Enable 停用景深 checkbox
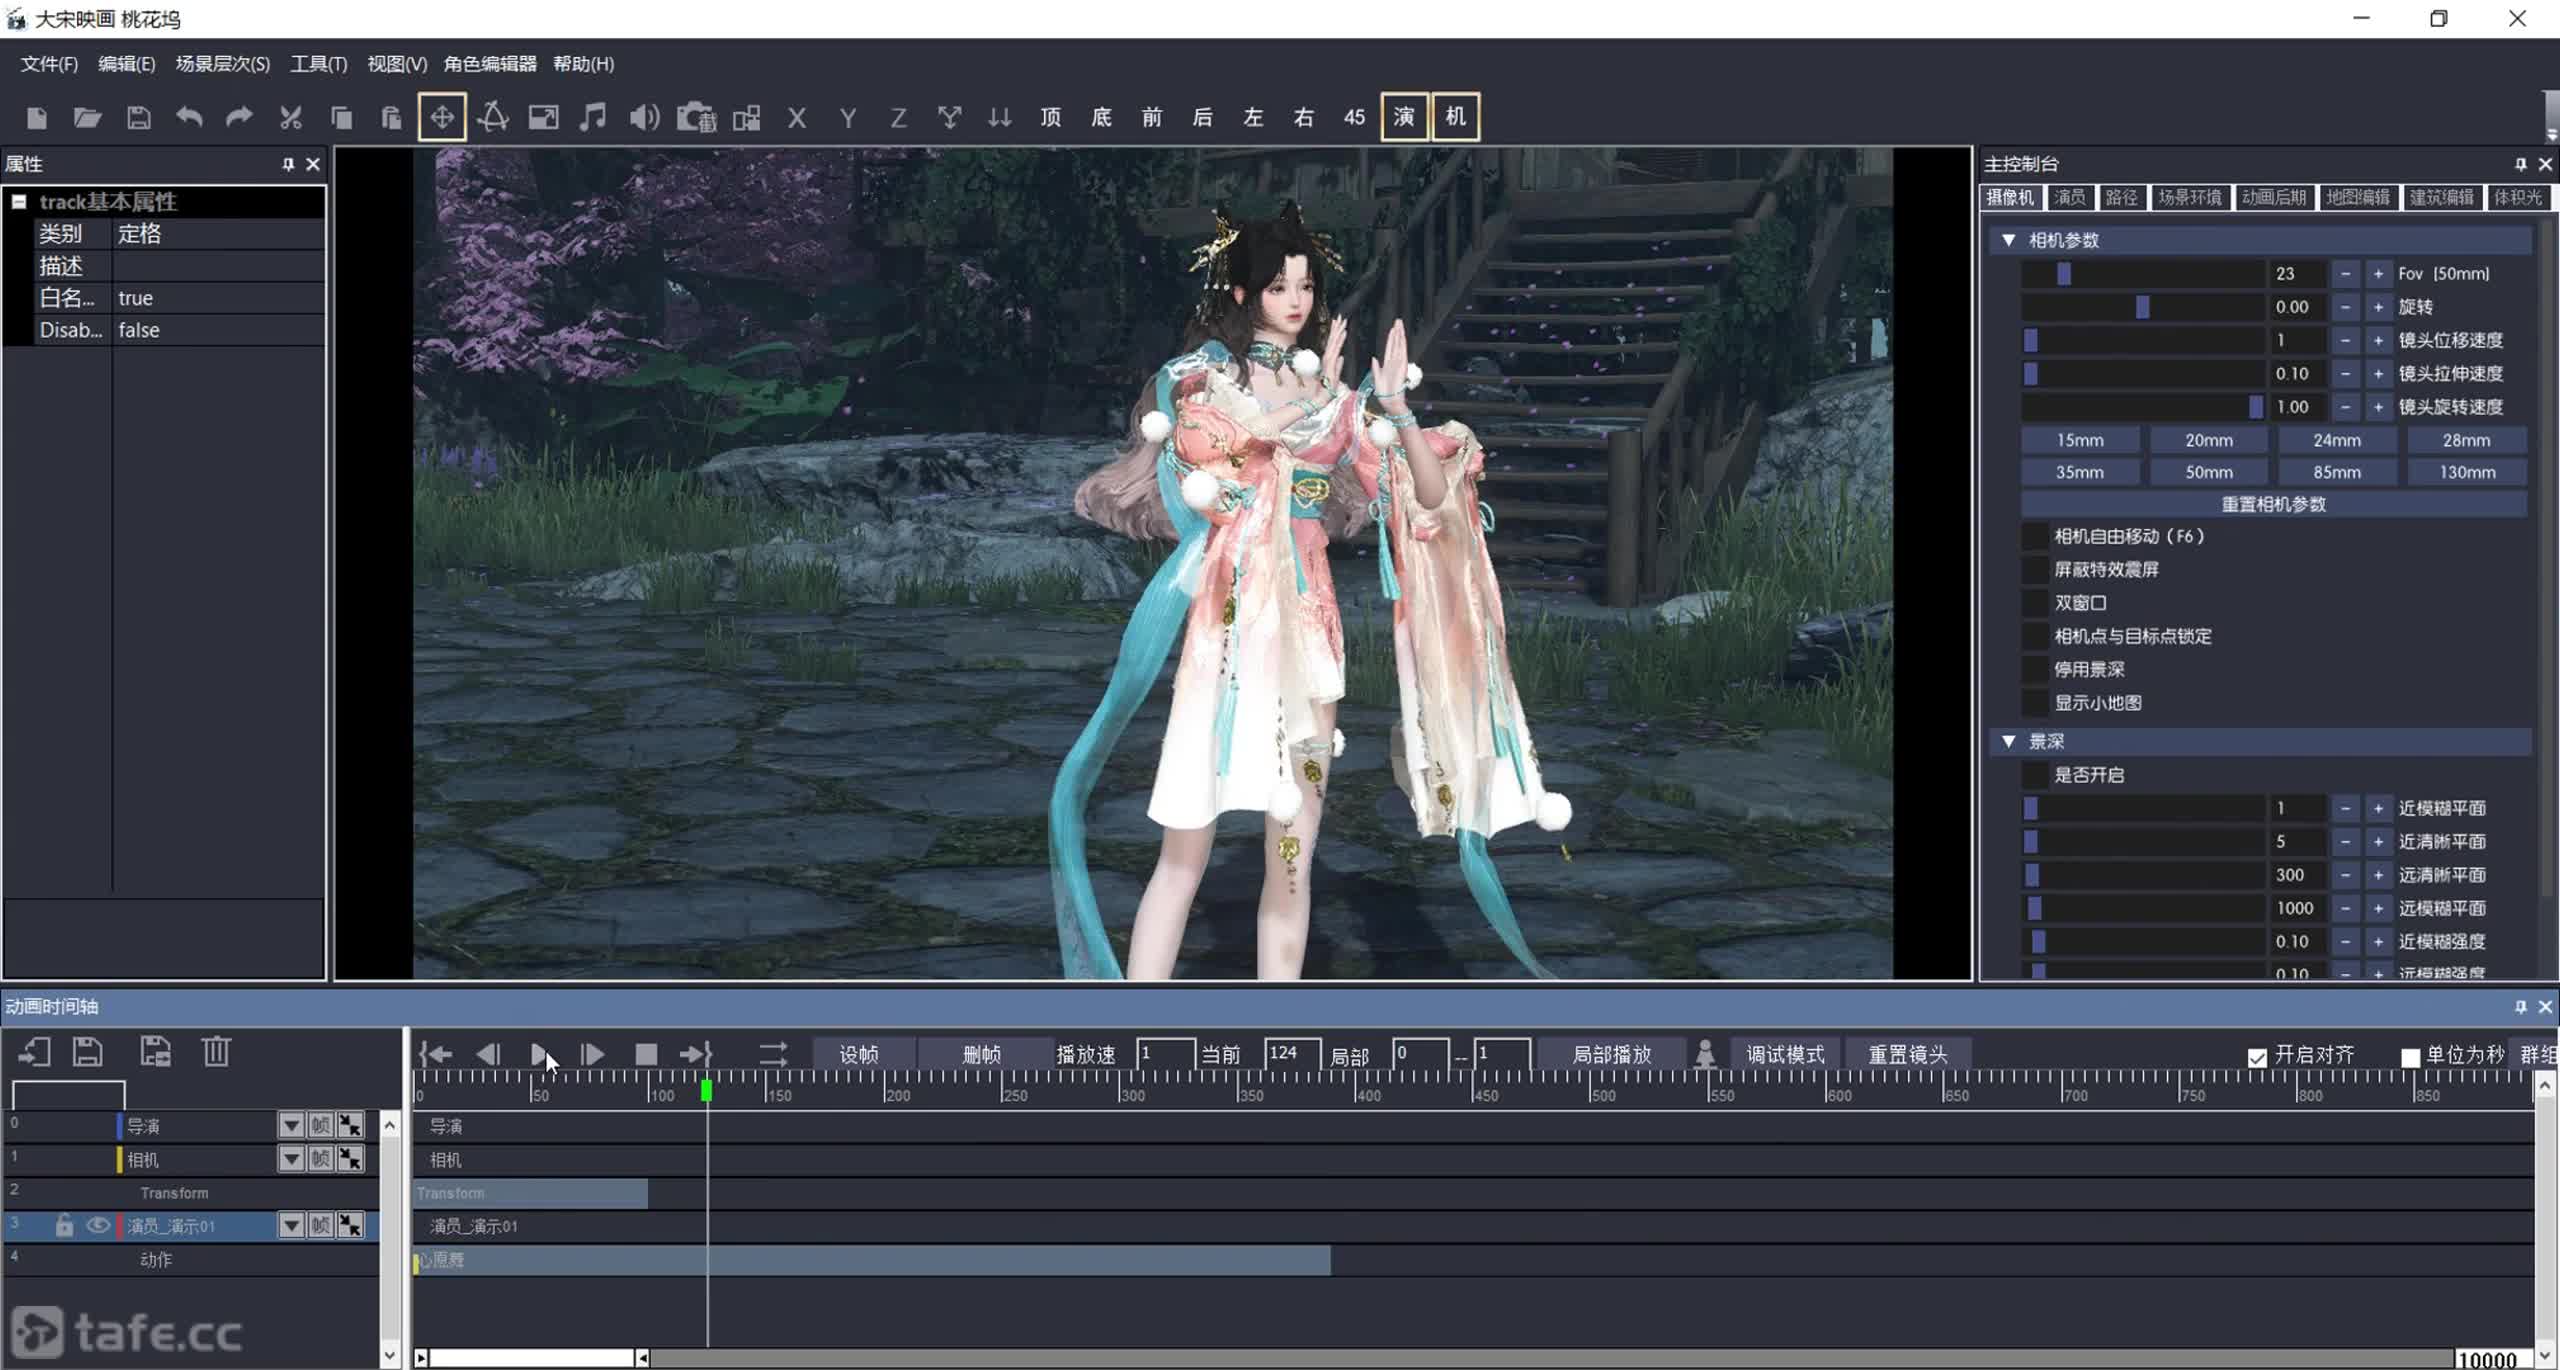 (x=2035, y=670)
